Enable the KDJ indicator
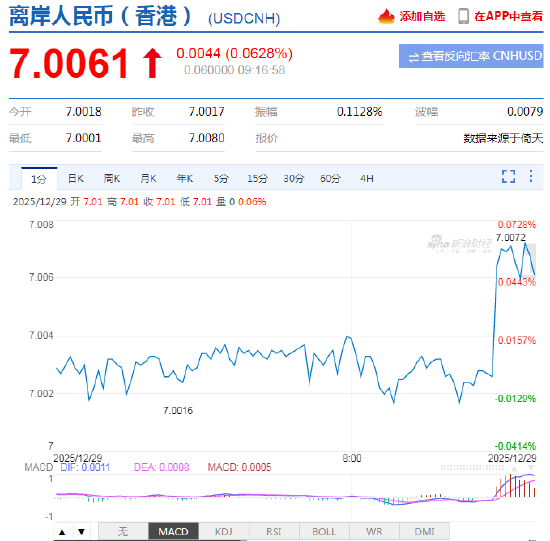This screenshot has height=541, width=550. (x=224, y=532)
